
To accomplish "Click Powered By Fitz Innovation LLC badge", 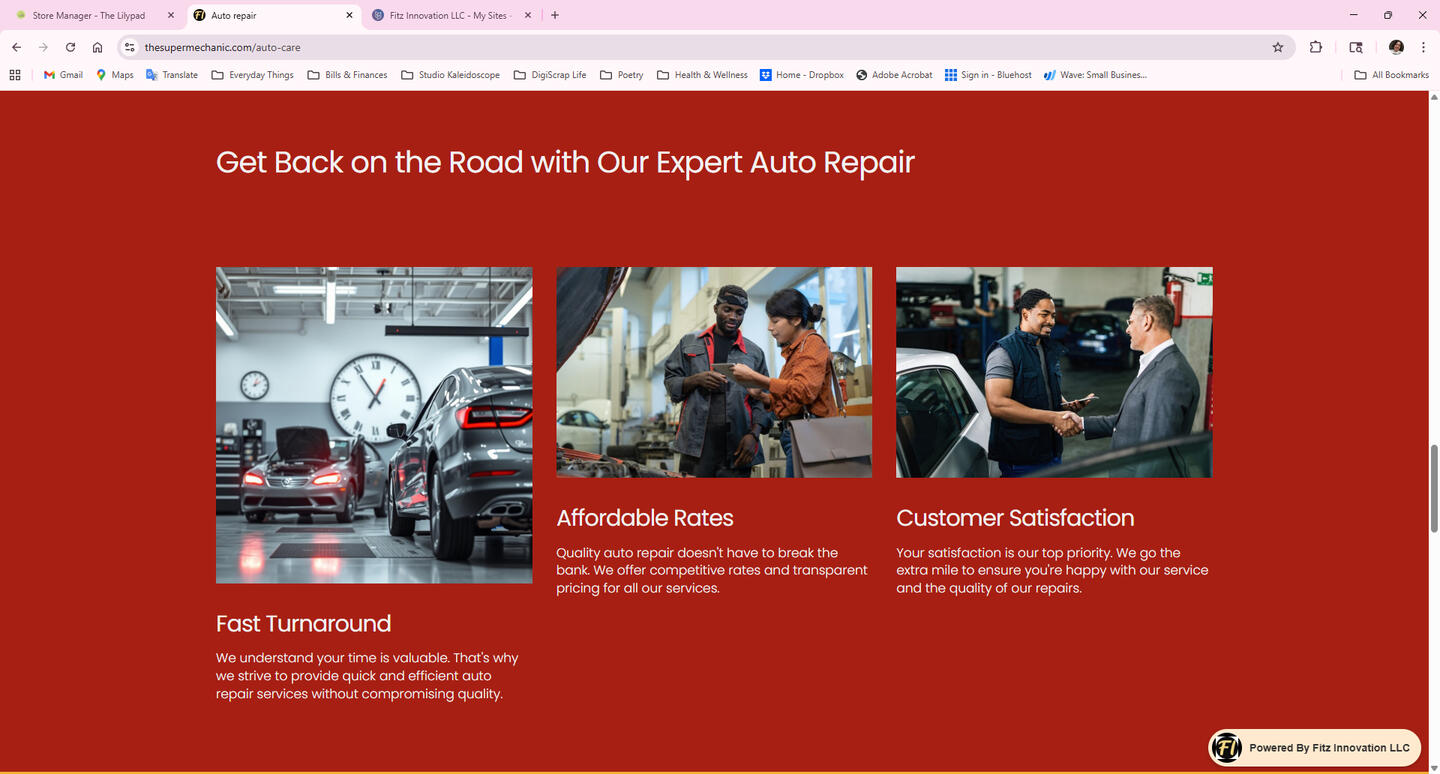I will click(x=1314, y=747).
